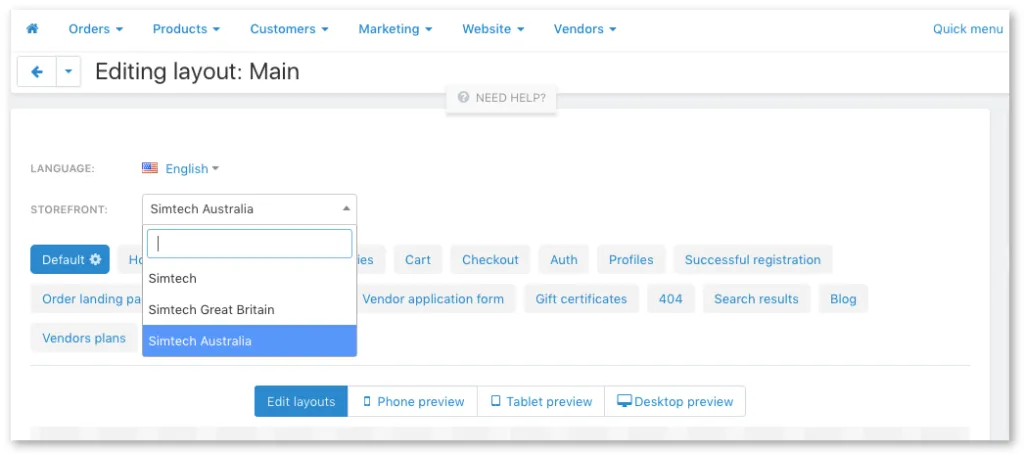This screenshot has height=454, width=1024.
Task: Expand the English language dropdown
Action: coord(192,169)
